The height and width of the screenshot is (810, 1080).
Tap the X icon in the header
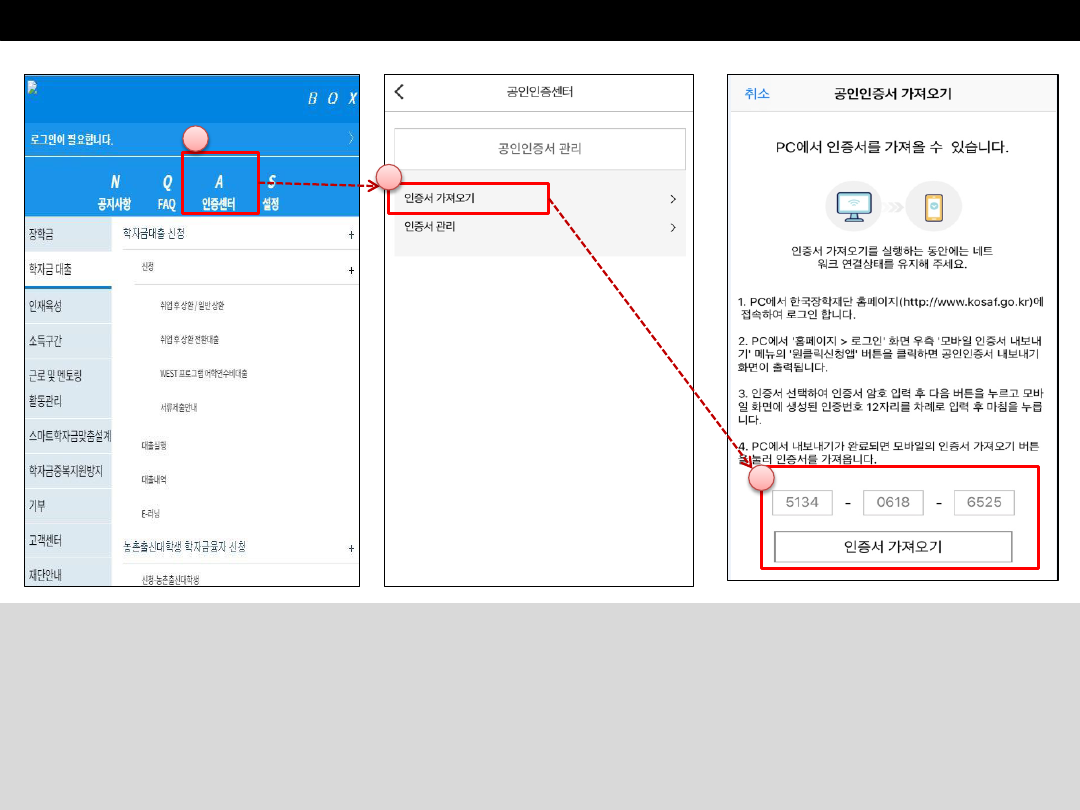pyautogui.click(x=352, y=98)
